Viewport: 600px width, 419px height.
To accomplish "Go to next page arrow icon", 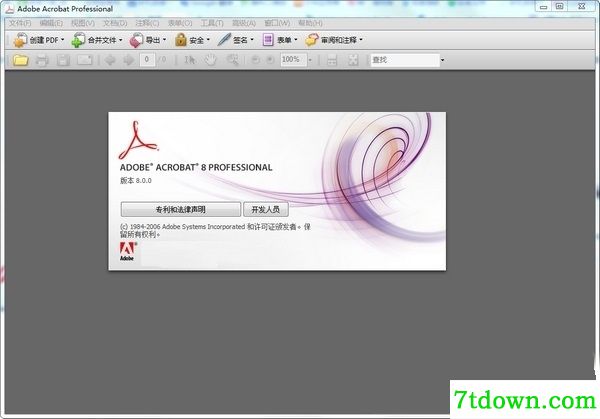I will (x=129, y=60).
